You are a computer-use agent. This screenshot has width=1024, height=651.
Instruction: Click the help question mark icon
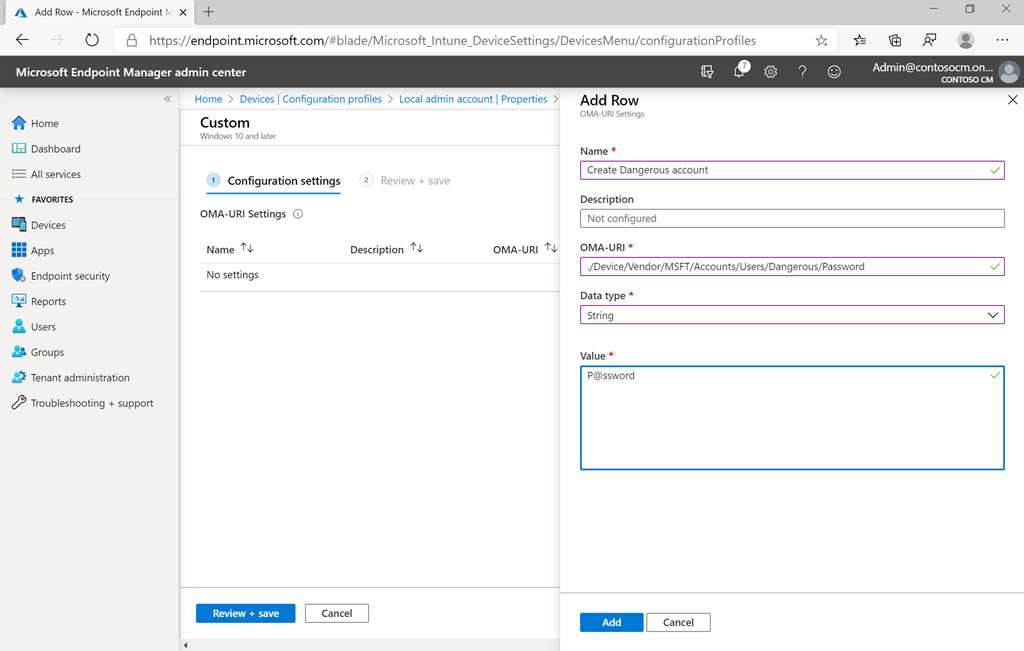point(802,72)
